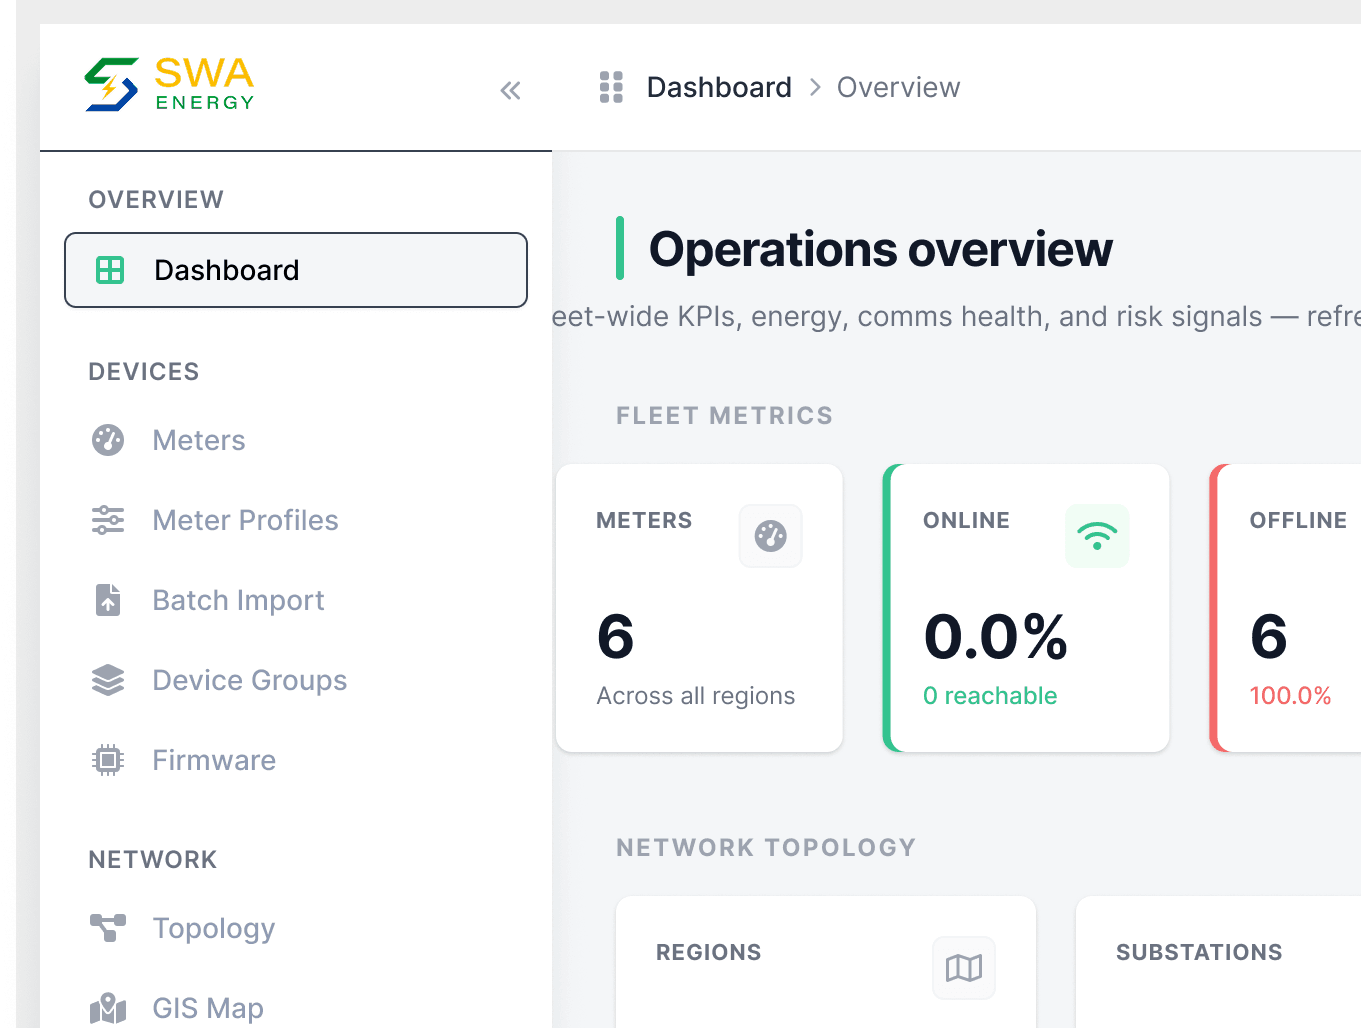1361x1028 pixels.
Task: Click the Meters gauge icon in sidebar
Action: click(x=108, y=440)
